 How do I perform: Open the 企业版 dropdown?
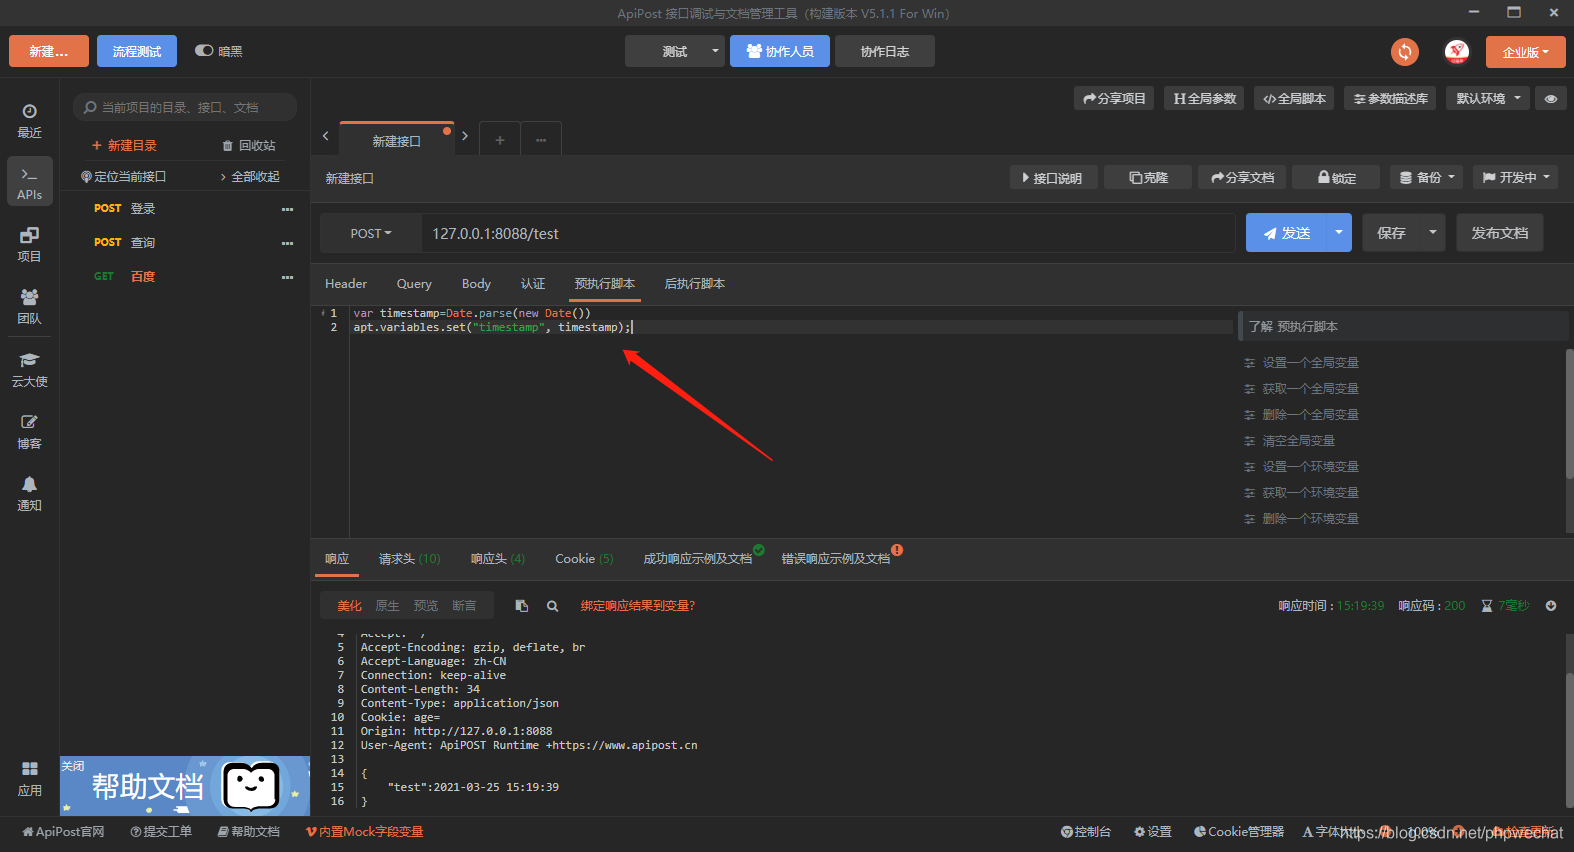coord(1526,52)
